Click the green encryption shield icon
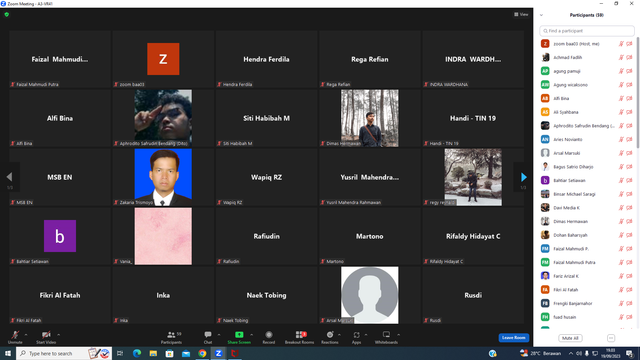The width and height of the screenshot is (640, 360). (7, 14)
